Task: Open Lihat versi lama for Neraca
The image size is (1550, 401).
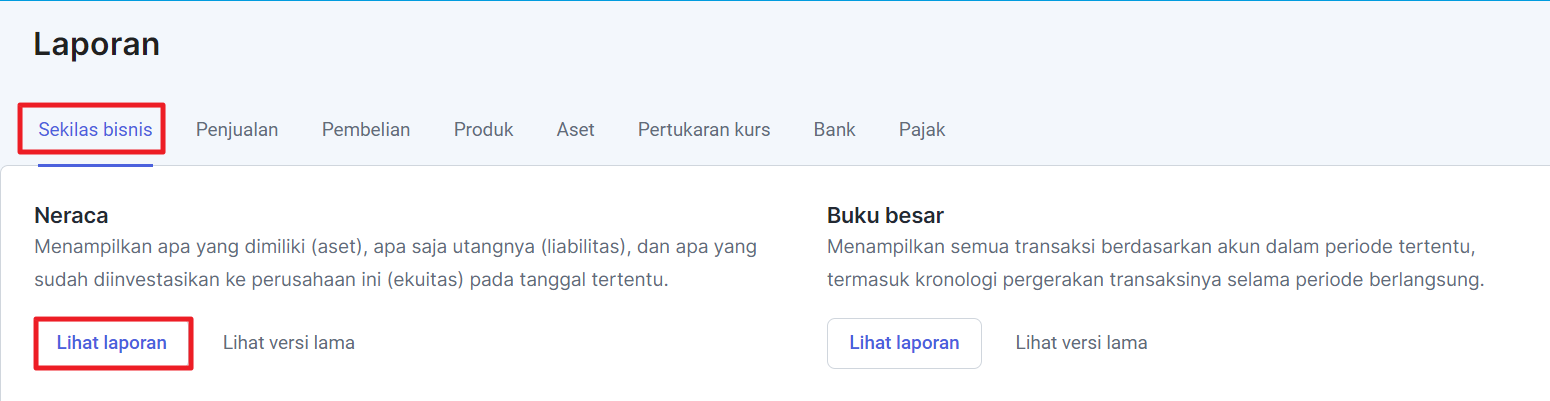Action: 289,343
